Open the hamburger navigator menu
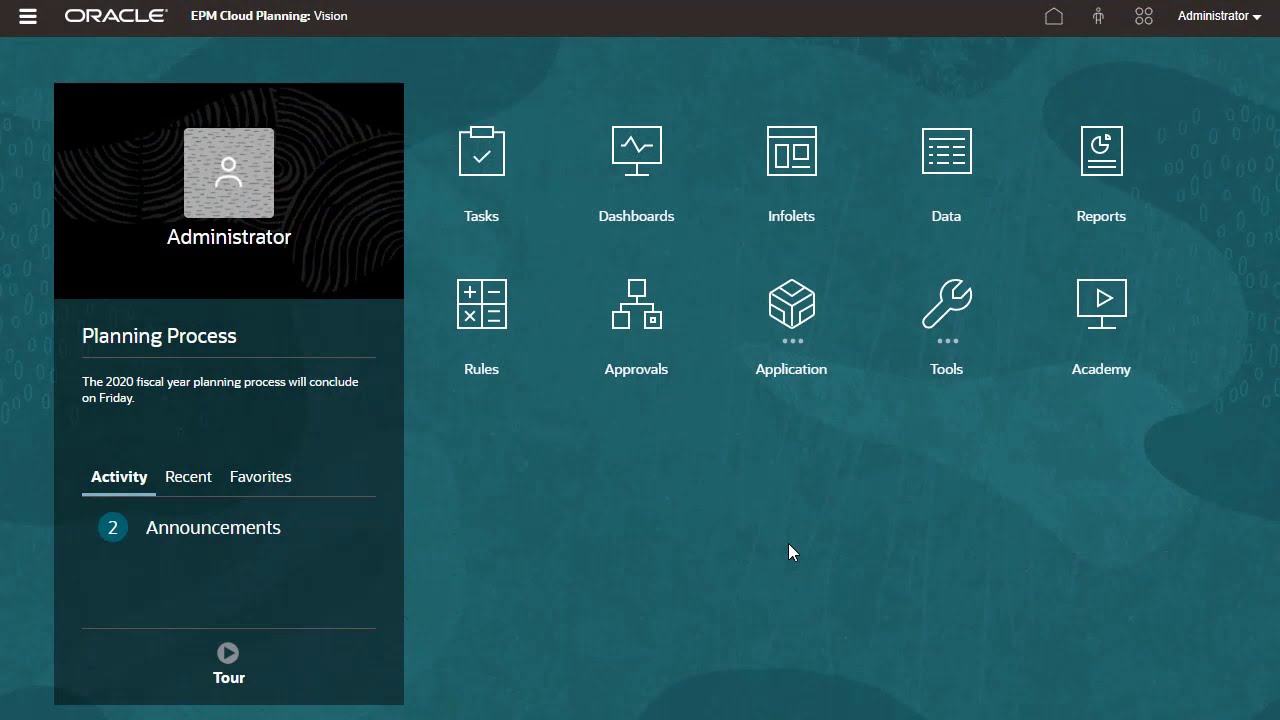1280x720 pixels. (28, 17)
